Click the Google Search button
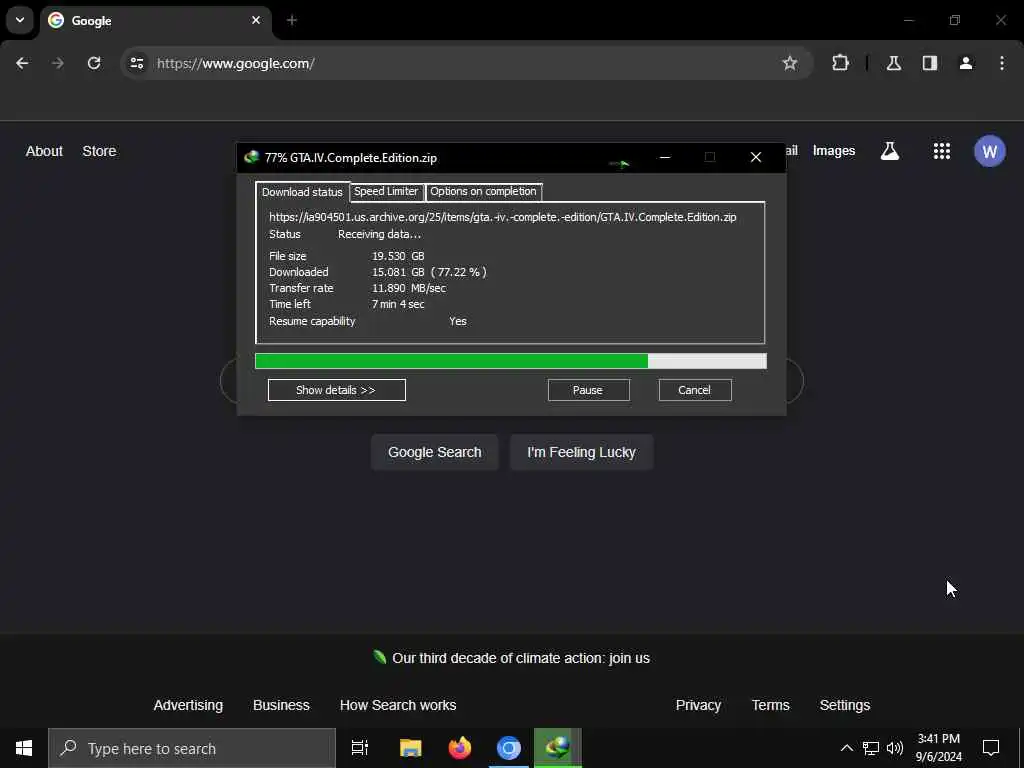This screenshot has height=768, width=1024. pos(435,452)
